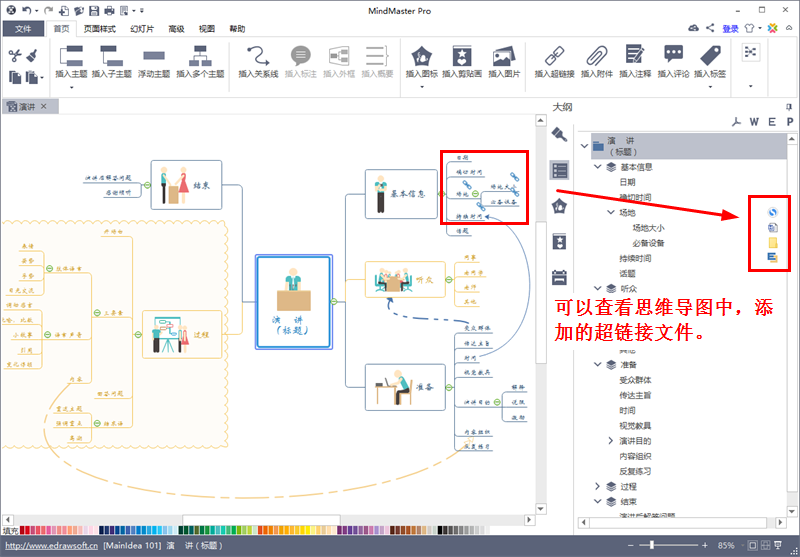Click 插入超链接 hyperlink icon
Viewport: 800px width, 557px height.
[554, 56]
